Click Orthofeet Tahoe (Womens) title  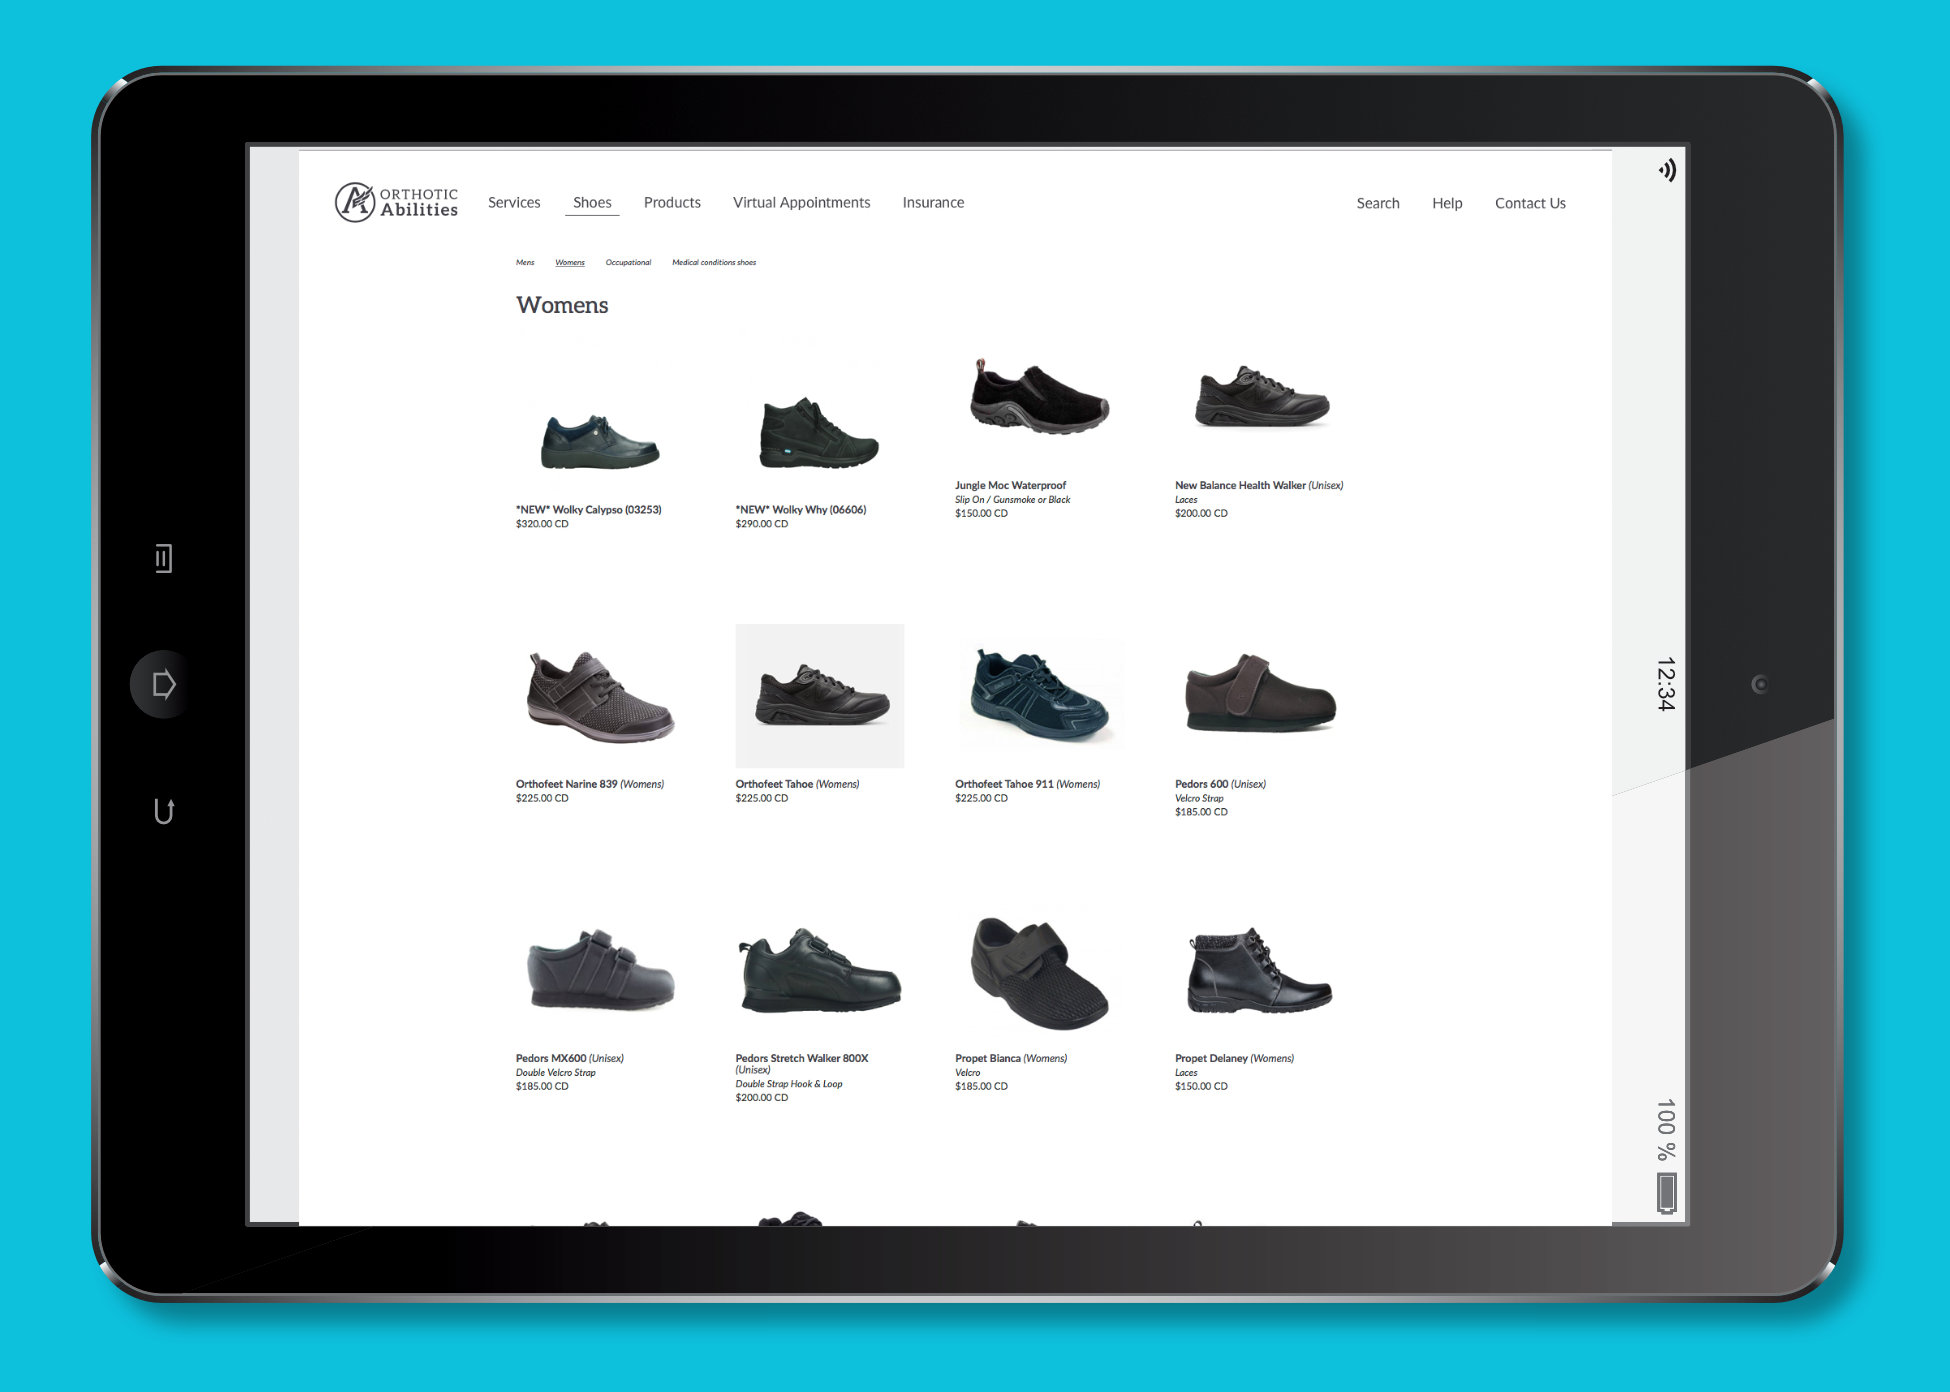[x=797, y=784]
